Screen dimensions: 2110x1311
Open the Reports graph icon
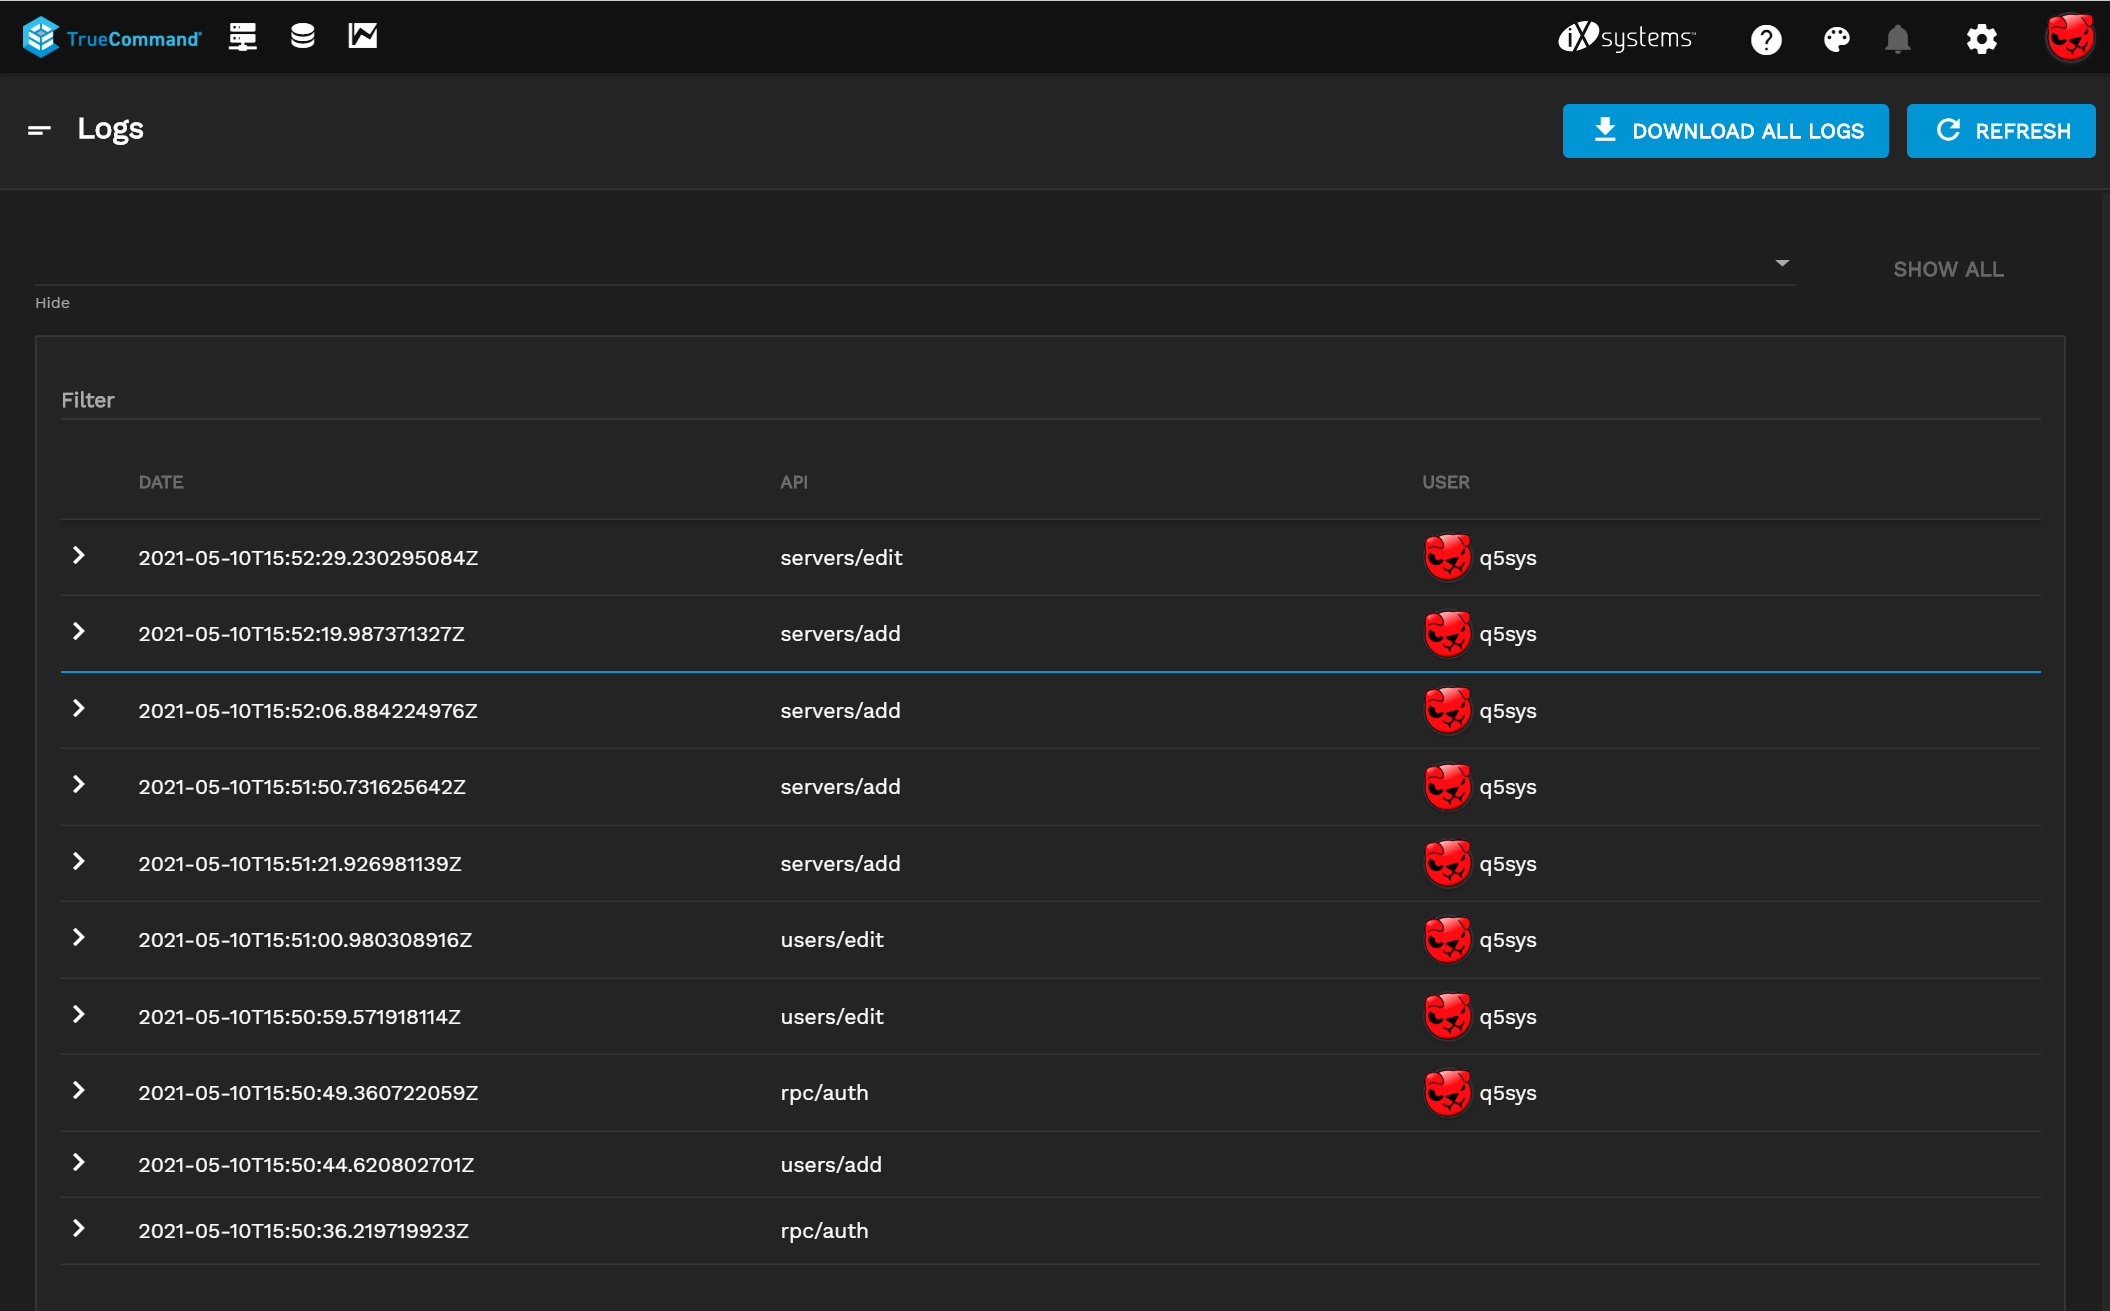coord(362,36)
